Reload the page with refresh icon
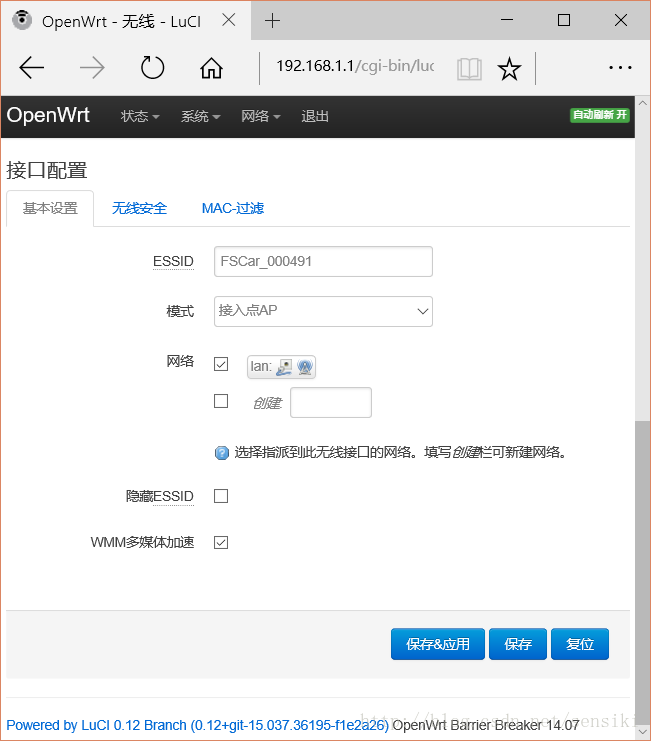 coord(152,68)
